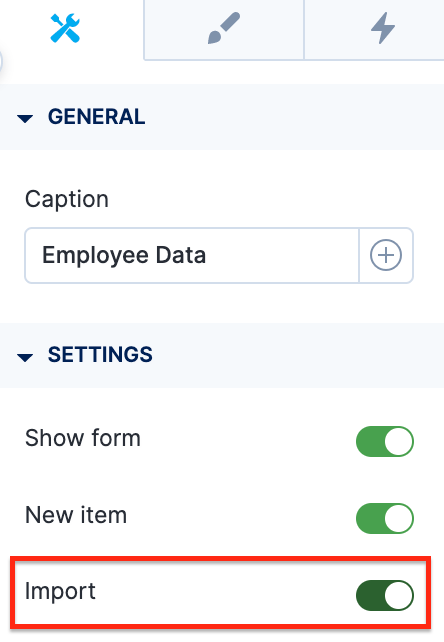Click the New item label
Viewport: 444px width, 642px height.
76,515
